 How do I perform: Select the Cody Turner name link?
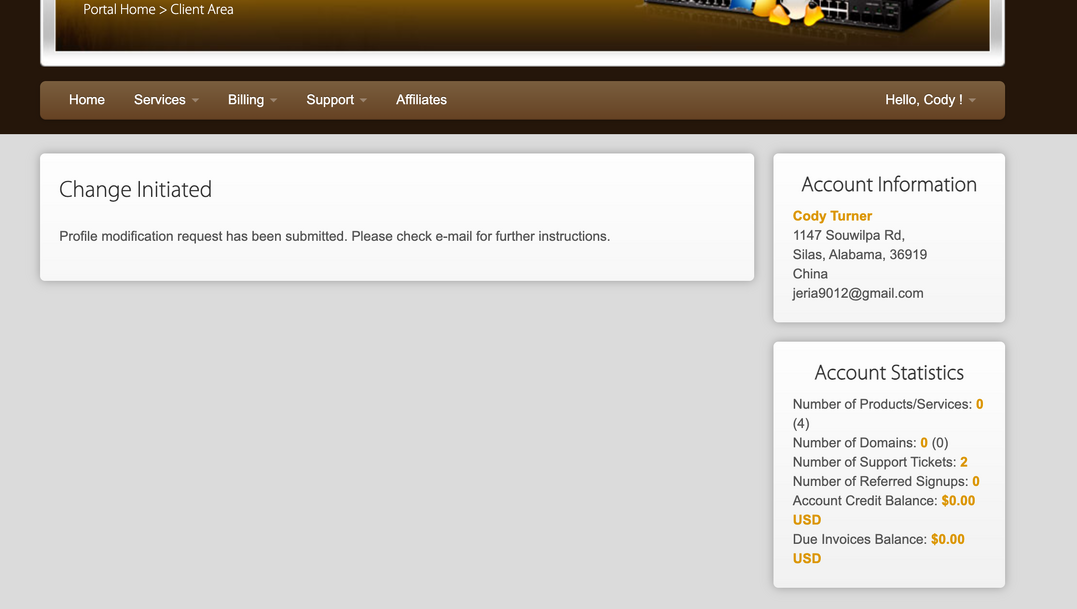click(832, 216)
